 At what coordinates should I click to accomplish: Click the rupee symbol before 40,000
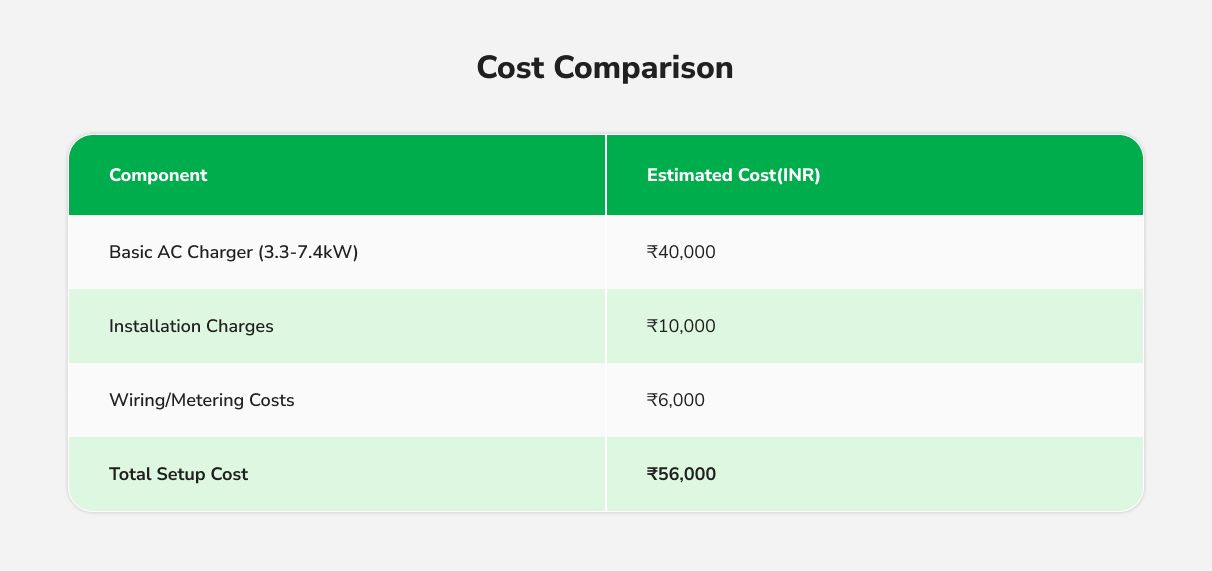652,252
